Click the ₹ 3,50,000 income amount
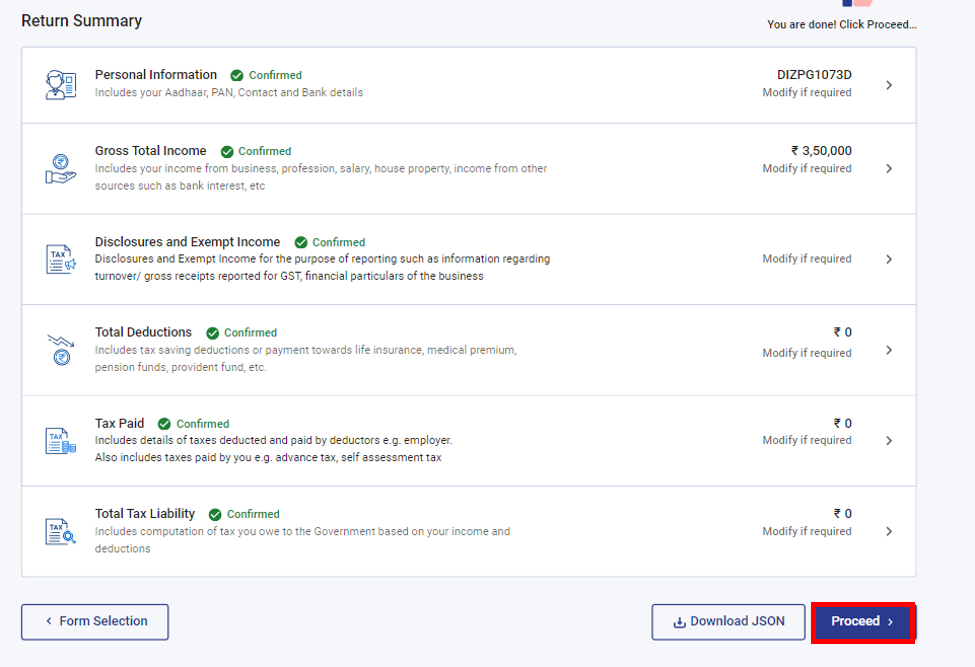The height and width of the screenshot is (667, 975). tap(821, 150)
